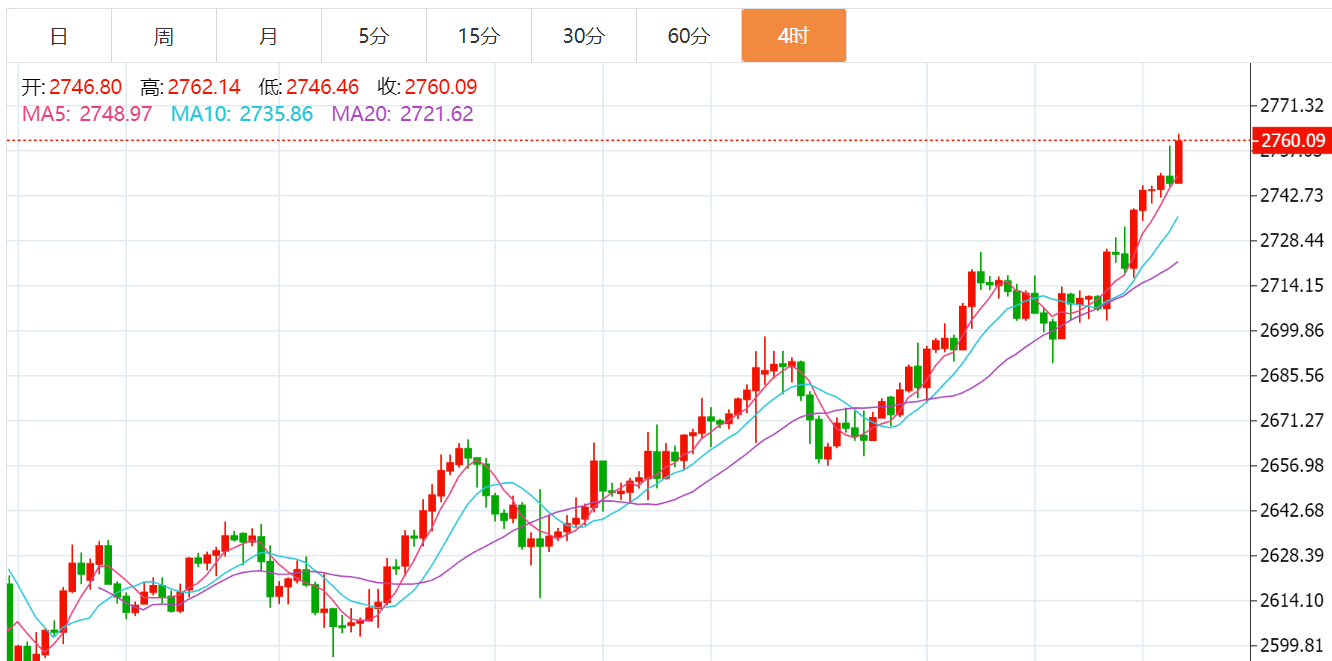Open the 60分 chart tab
The height and width of the screenshot is (661, 1332).
point(689,37)
